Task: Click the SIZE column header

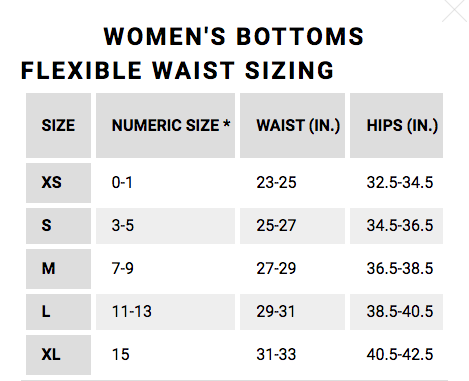Action: (58, 125)
